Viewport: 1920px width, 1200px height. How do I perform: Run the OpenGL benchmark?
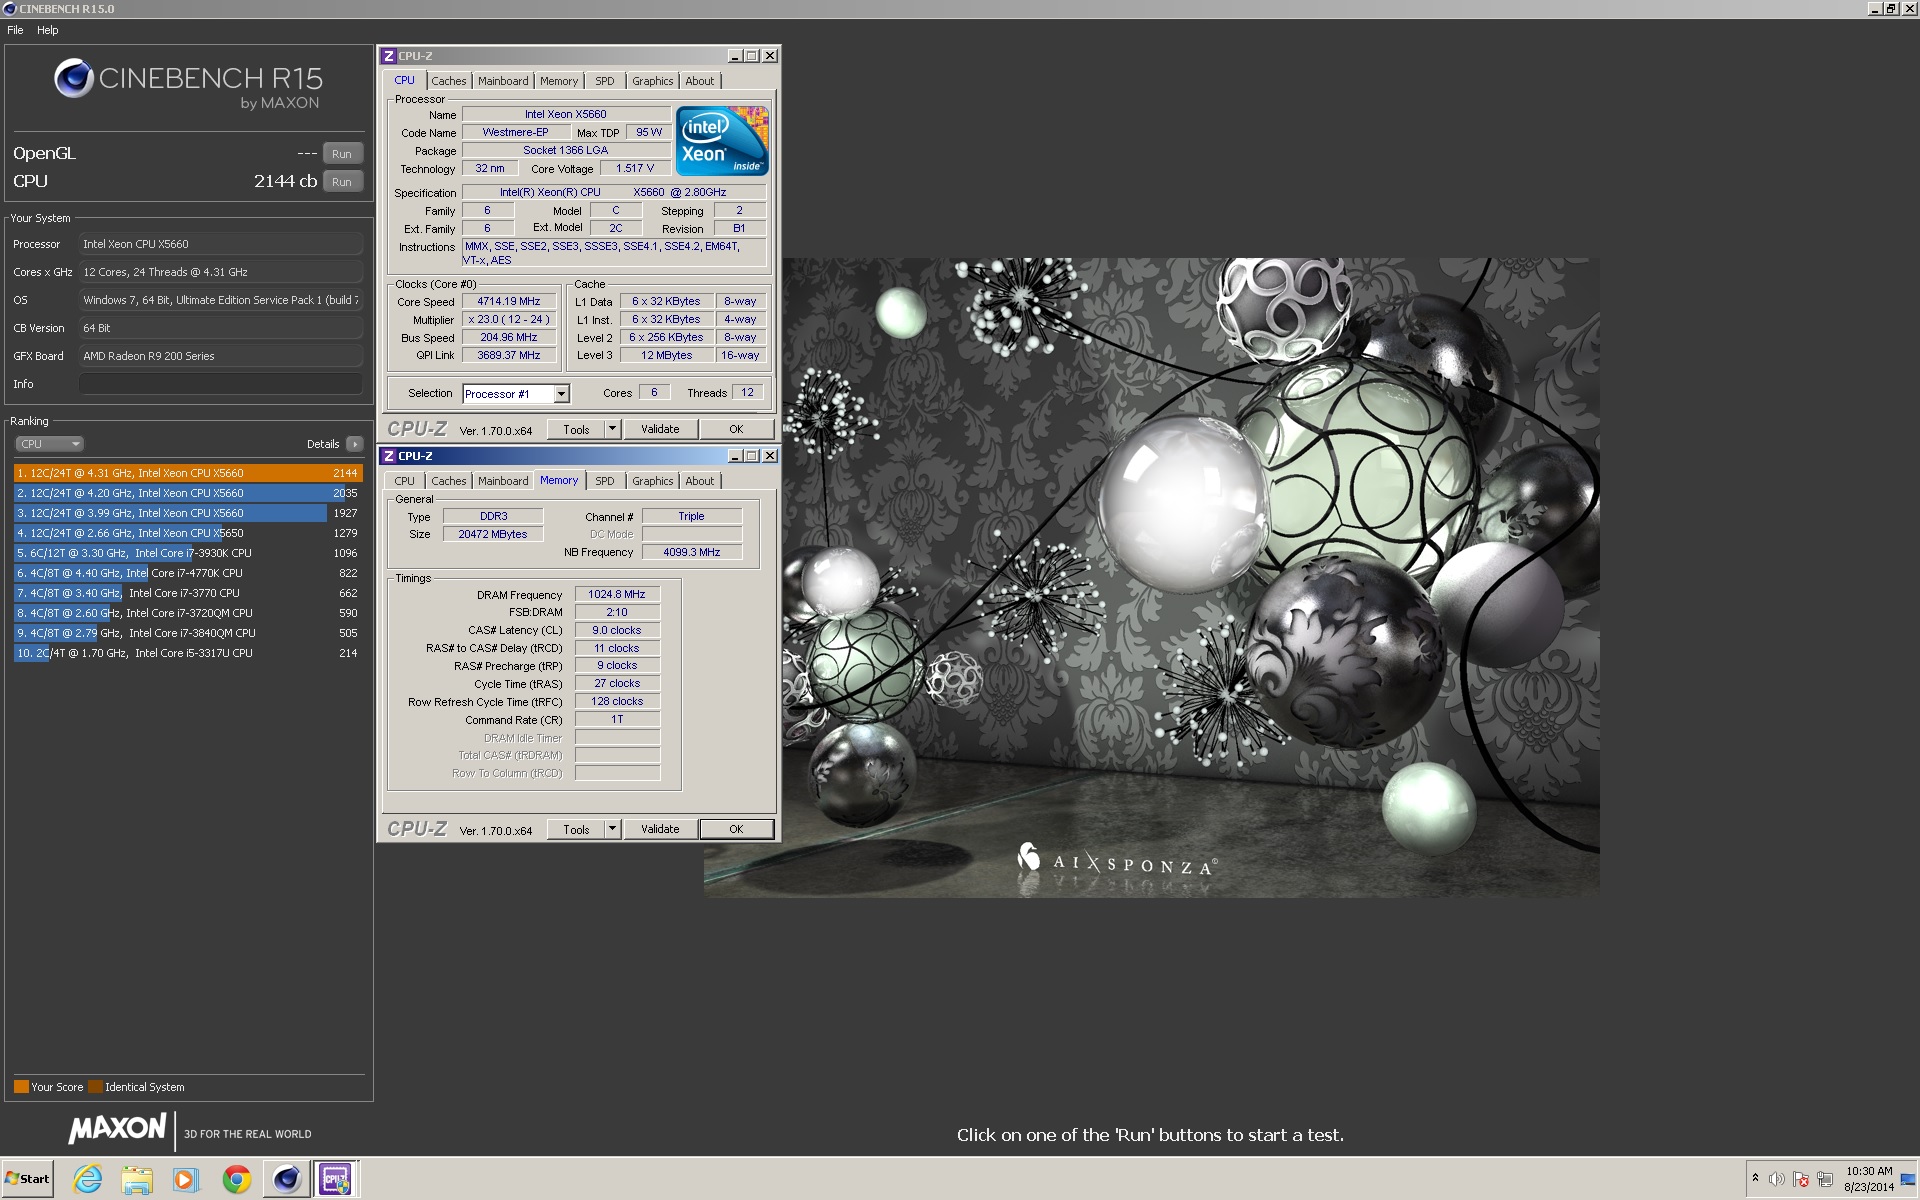click(342, 153)
